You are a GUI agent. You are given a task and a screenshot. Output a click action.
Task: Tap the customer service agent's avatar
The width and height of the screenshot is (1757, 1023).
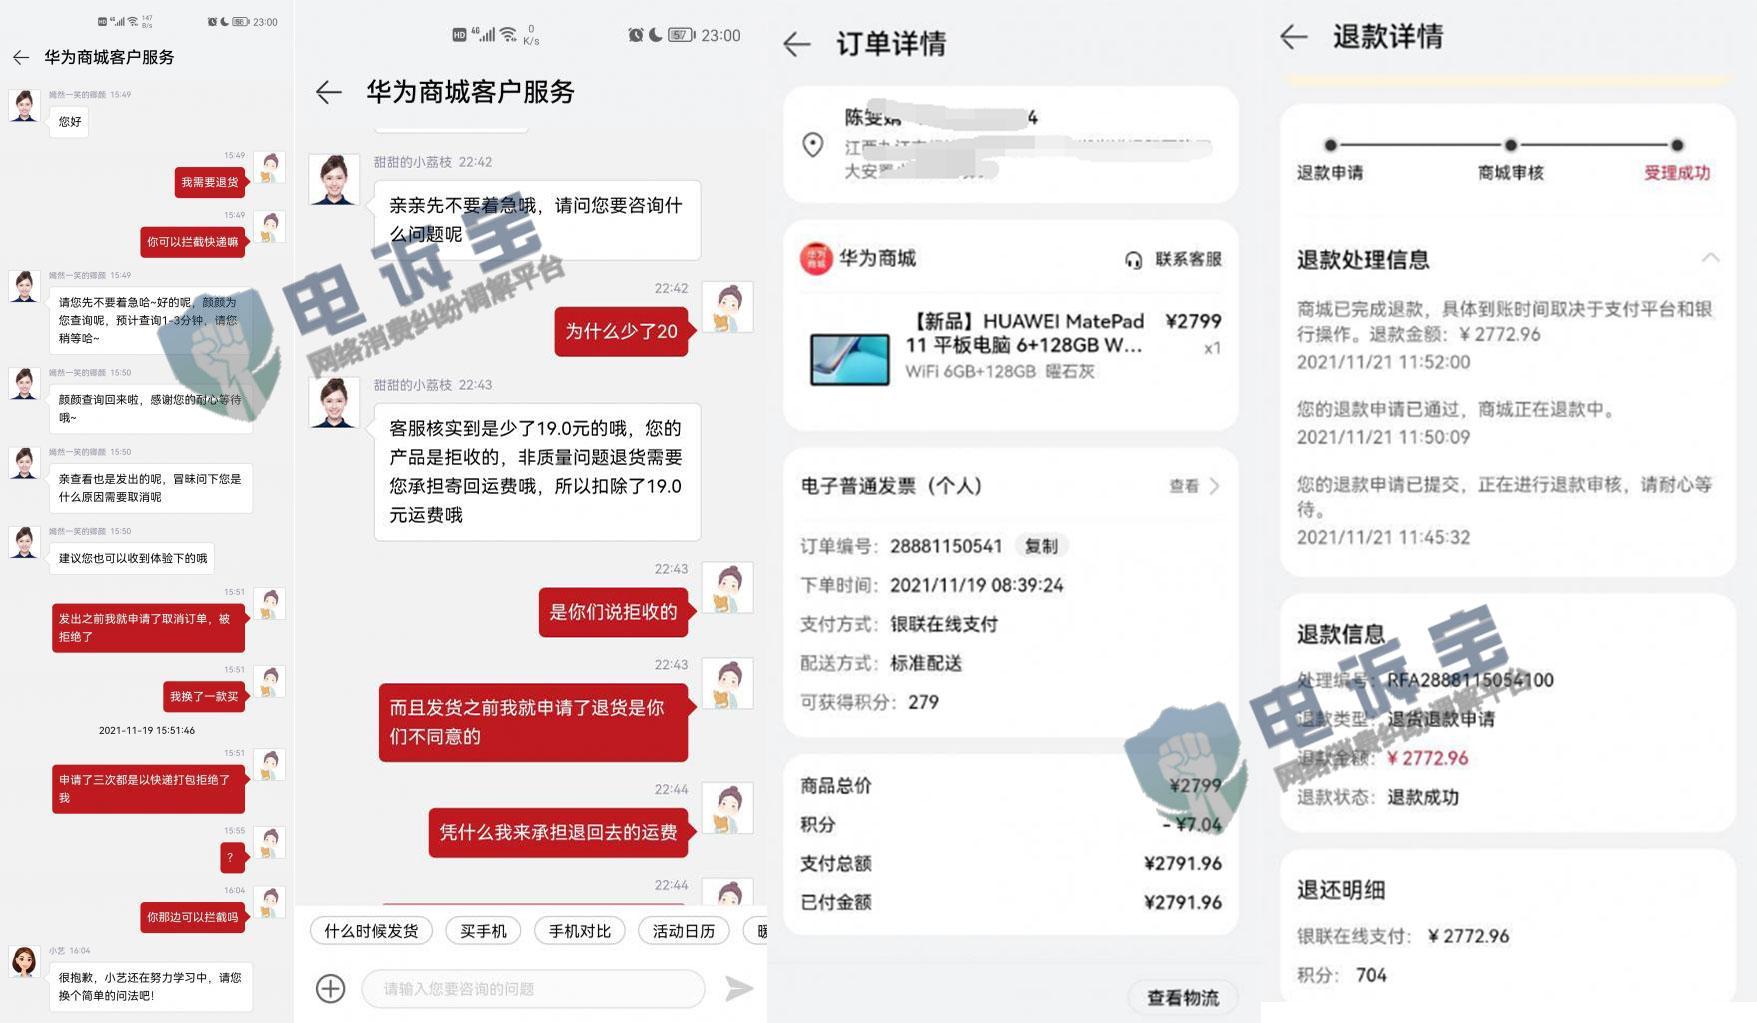tap(334, 180)
